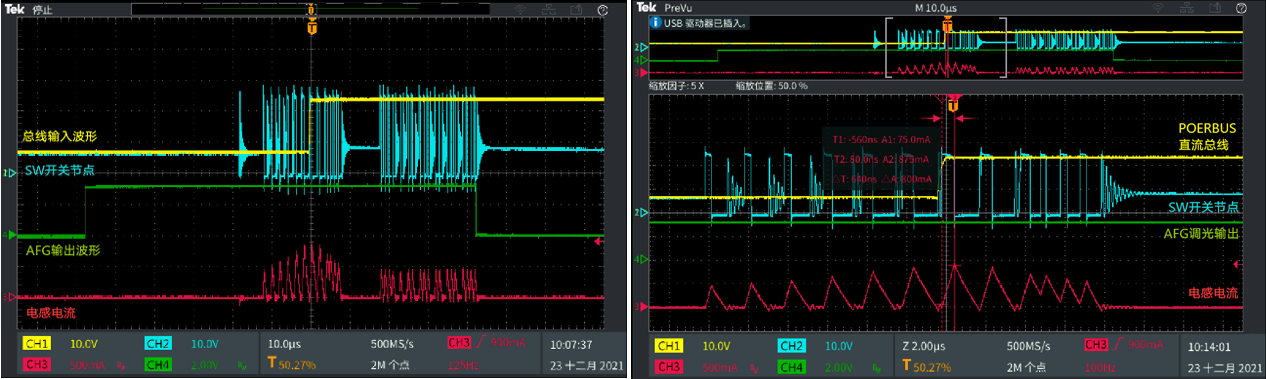The height and width of the screenshot is (379, 1266).
Task: Click the 10.0µs timebase readout on left scope
Action: 283,343
